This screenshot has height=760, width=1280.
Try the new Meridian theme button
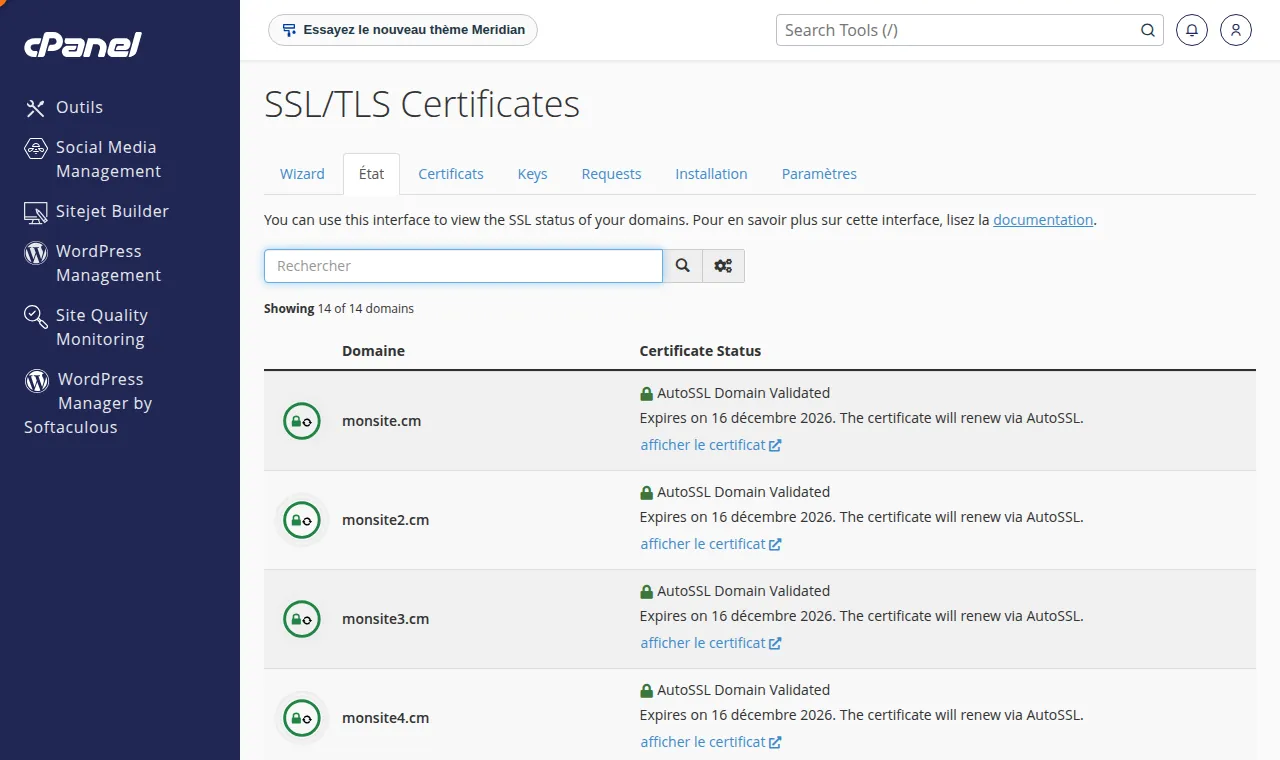click(x=403, y=30)
